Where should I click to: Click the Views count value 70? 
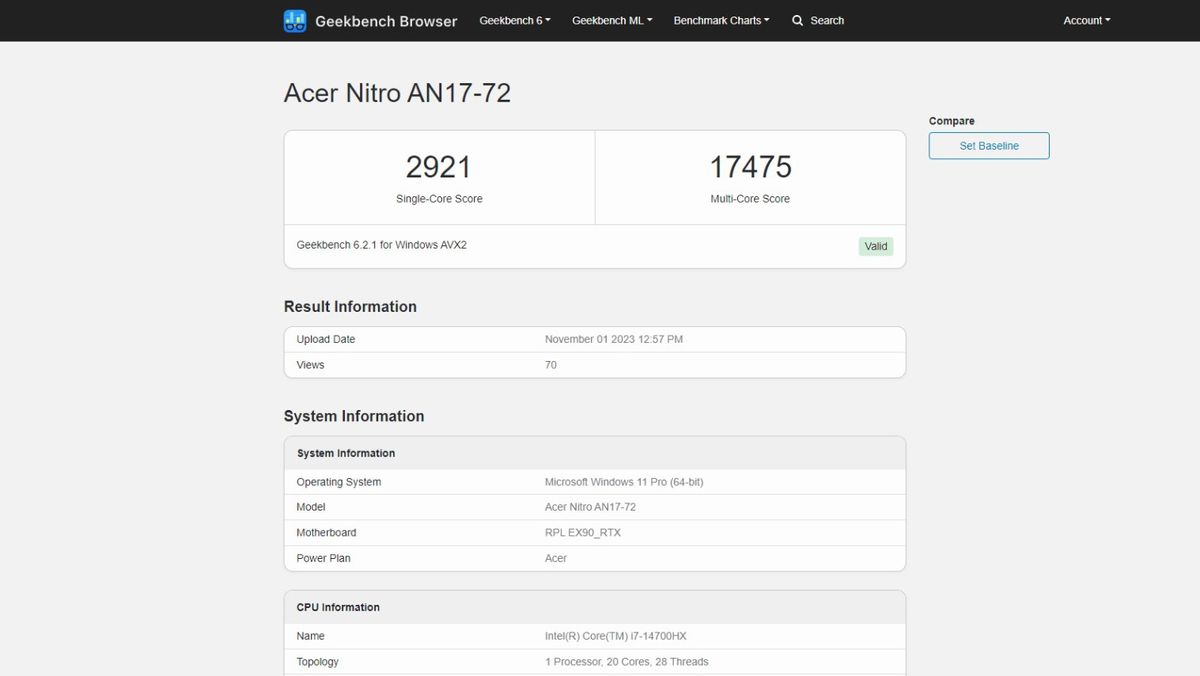[x=551, y=365]
